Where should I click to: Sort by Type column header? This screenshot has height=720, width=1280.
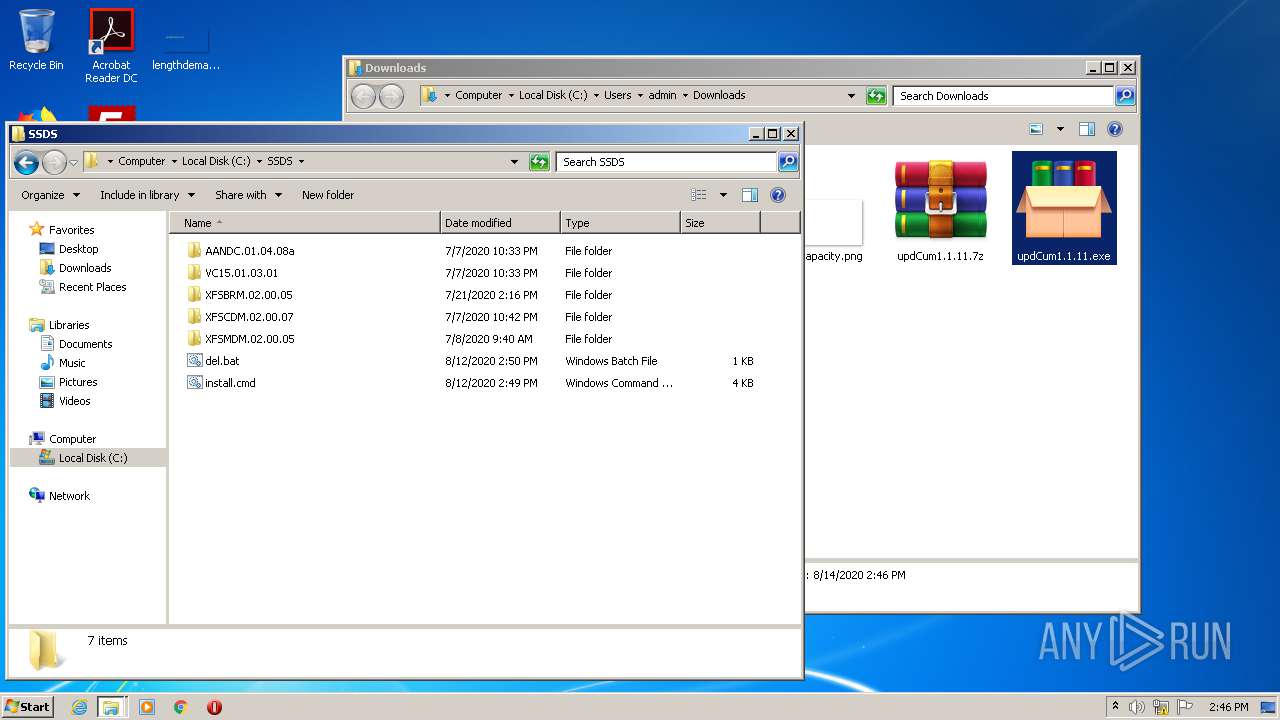coord(620,223)
